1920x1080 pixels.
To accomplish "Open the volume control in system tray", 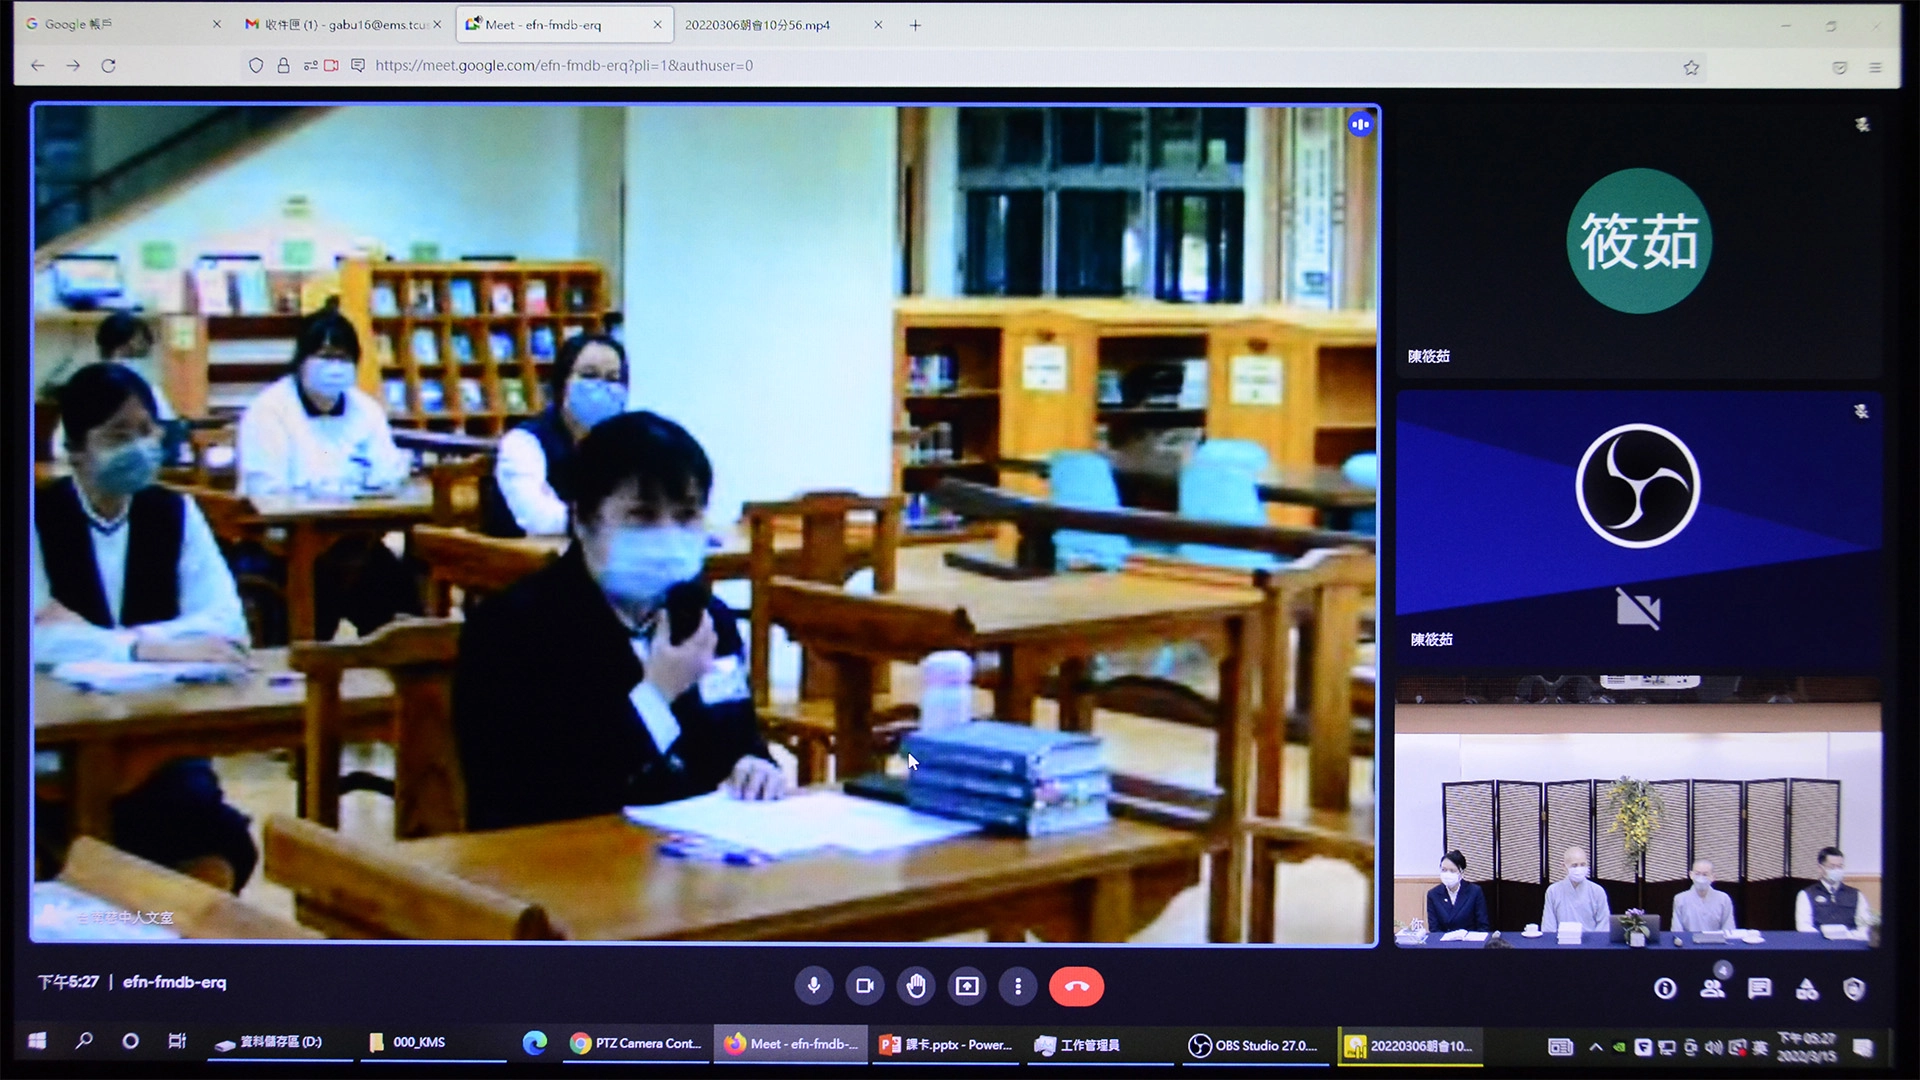I will click(1713, 1047).
